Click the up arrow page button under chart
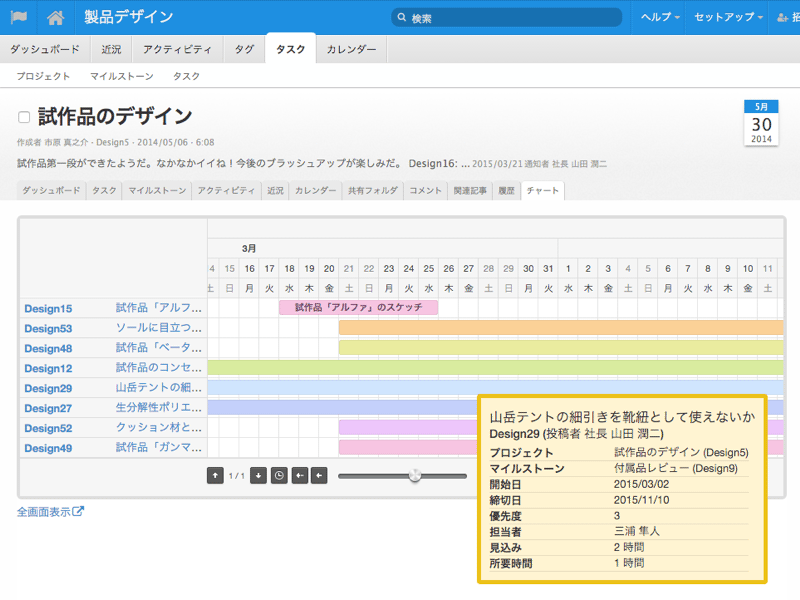 point(215,476)
